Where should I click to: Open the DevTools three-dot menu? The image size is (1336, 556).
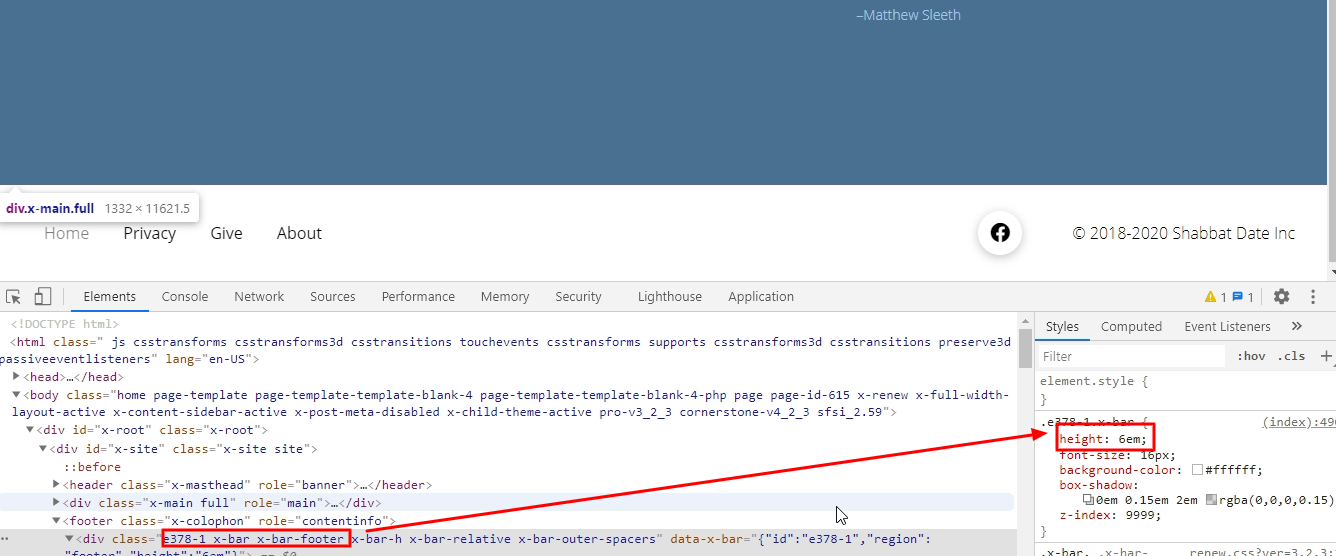[x=1314, y=297]
